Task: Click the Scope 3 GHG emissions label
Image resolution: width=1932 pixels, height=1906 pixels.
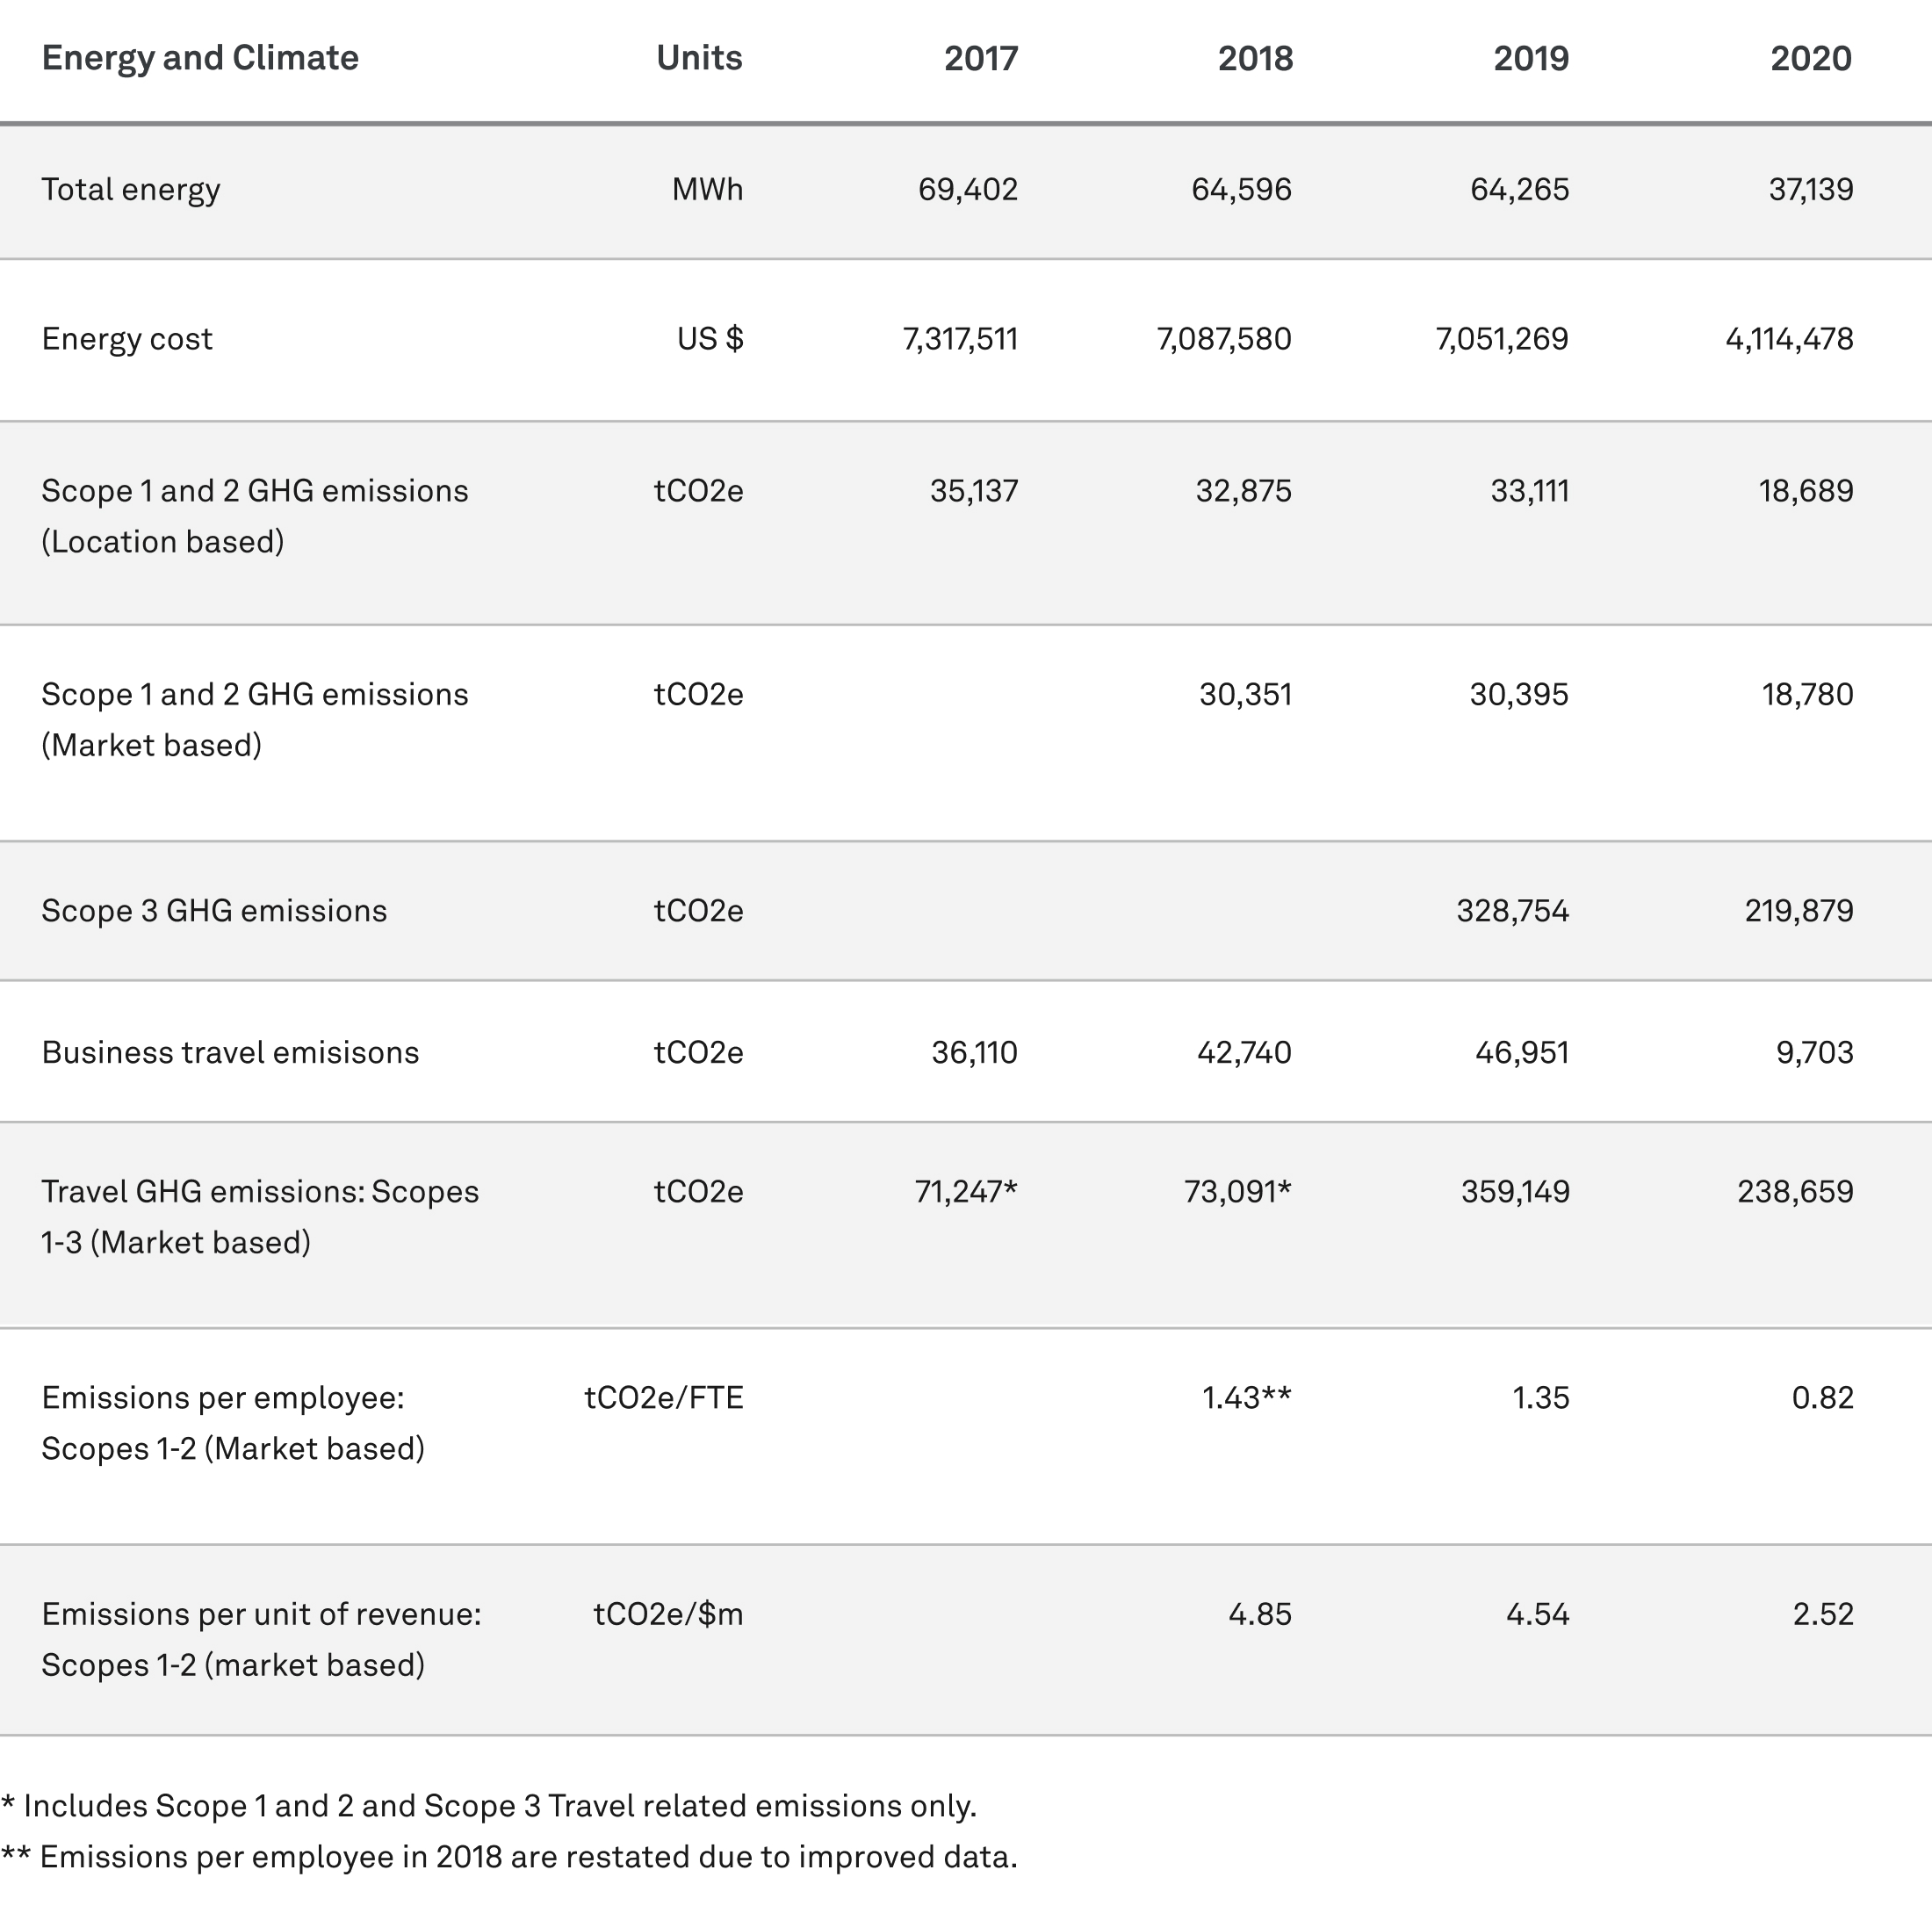Action: tap(214, 911)
